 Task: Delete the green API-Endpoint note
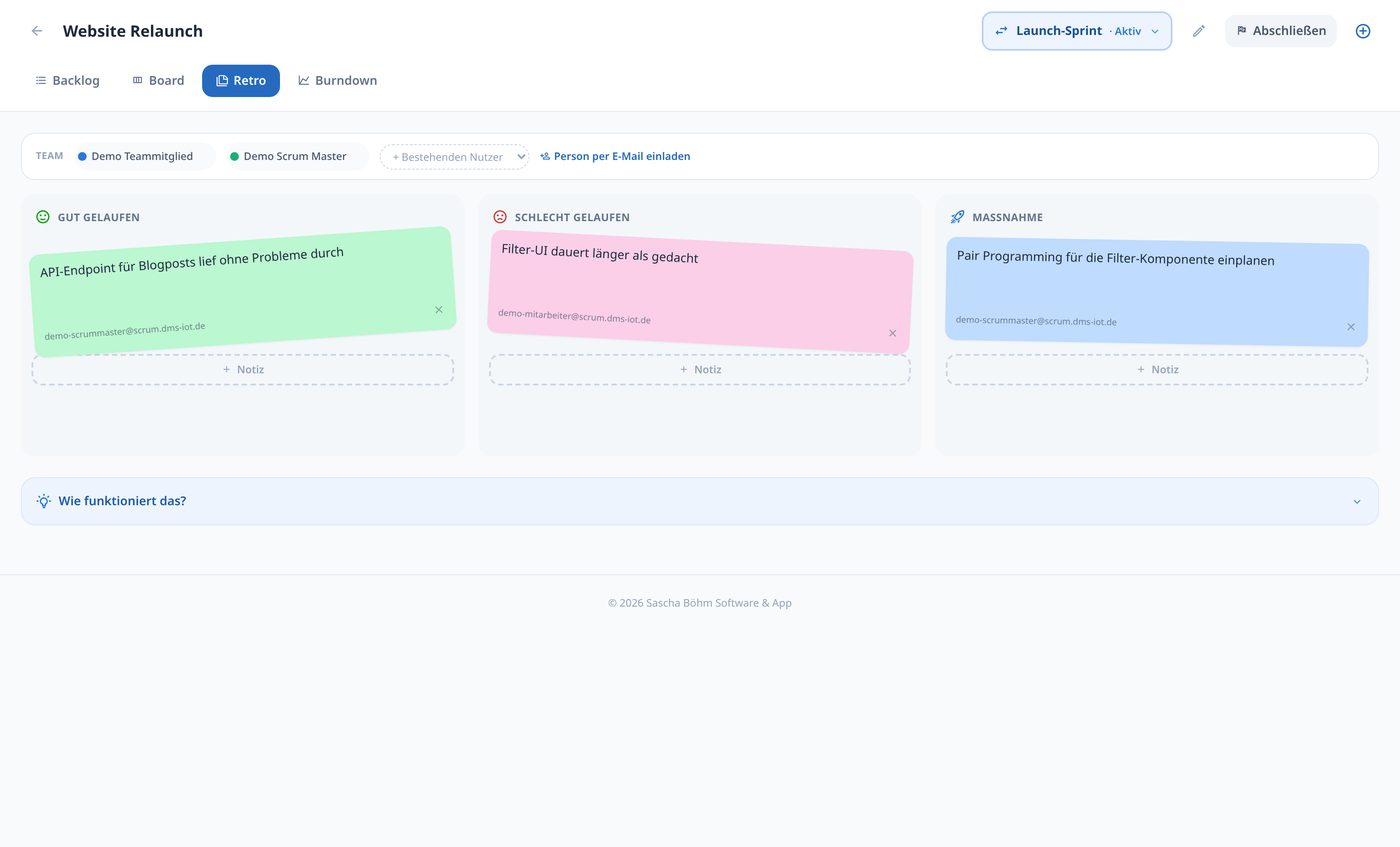click(438, 310)
